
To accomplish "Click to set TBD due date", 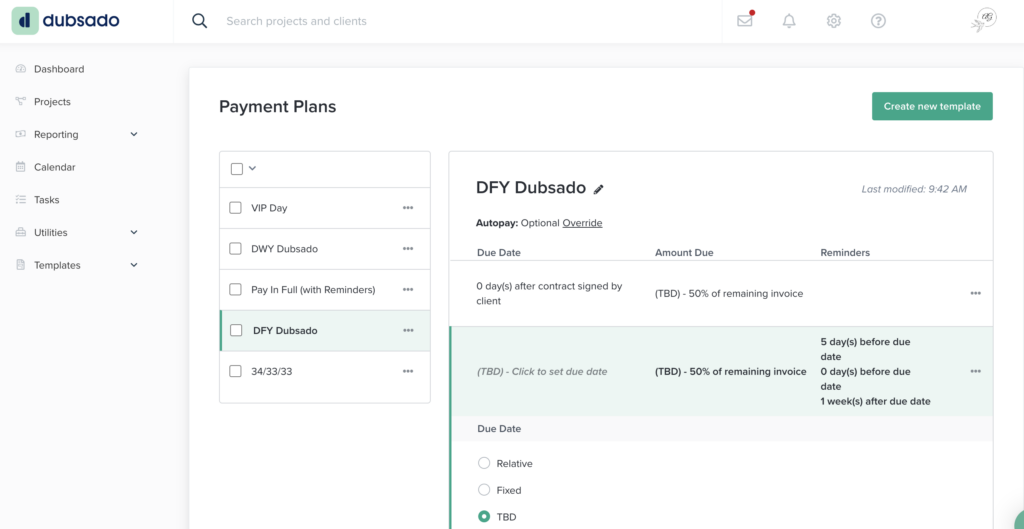I will pos(542,372).
